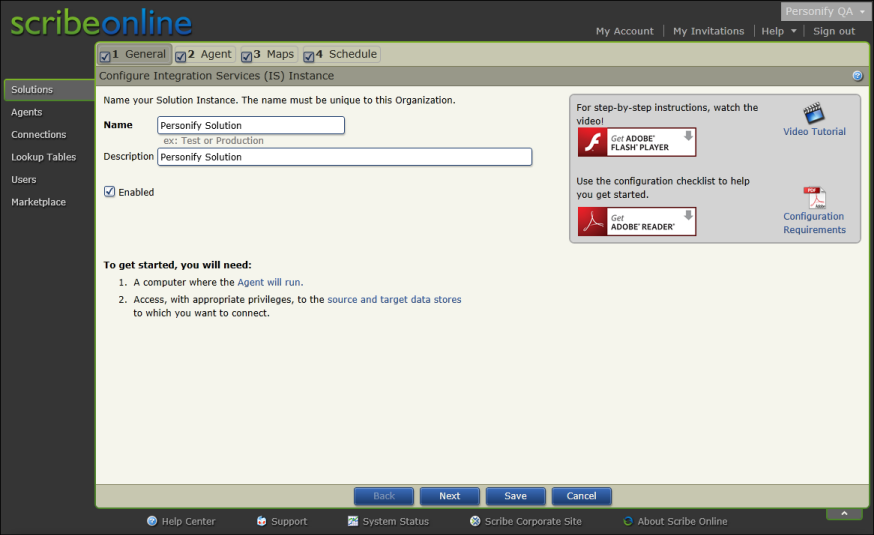Click the System Status footer icon
The image size is (874, 535).
(x=353, y=521)
